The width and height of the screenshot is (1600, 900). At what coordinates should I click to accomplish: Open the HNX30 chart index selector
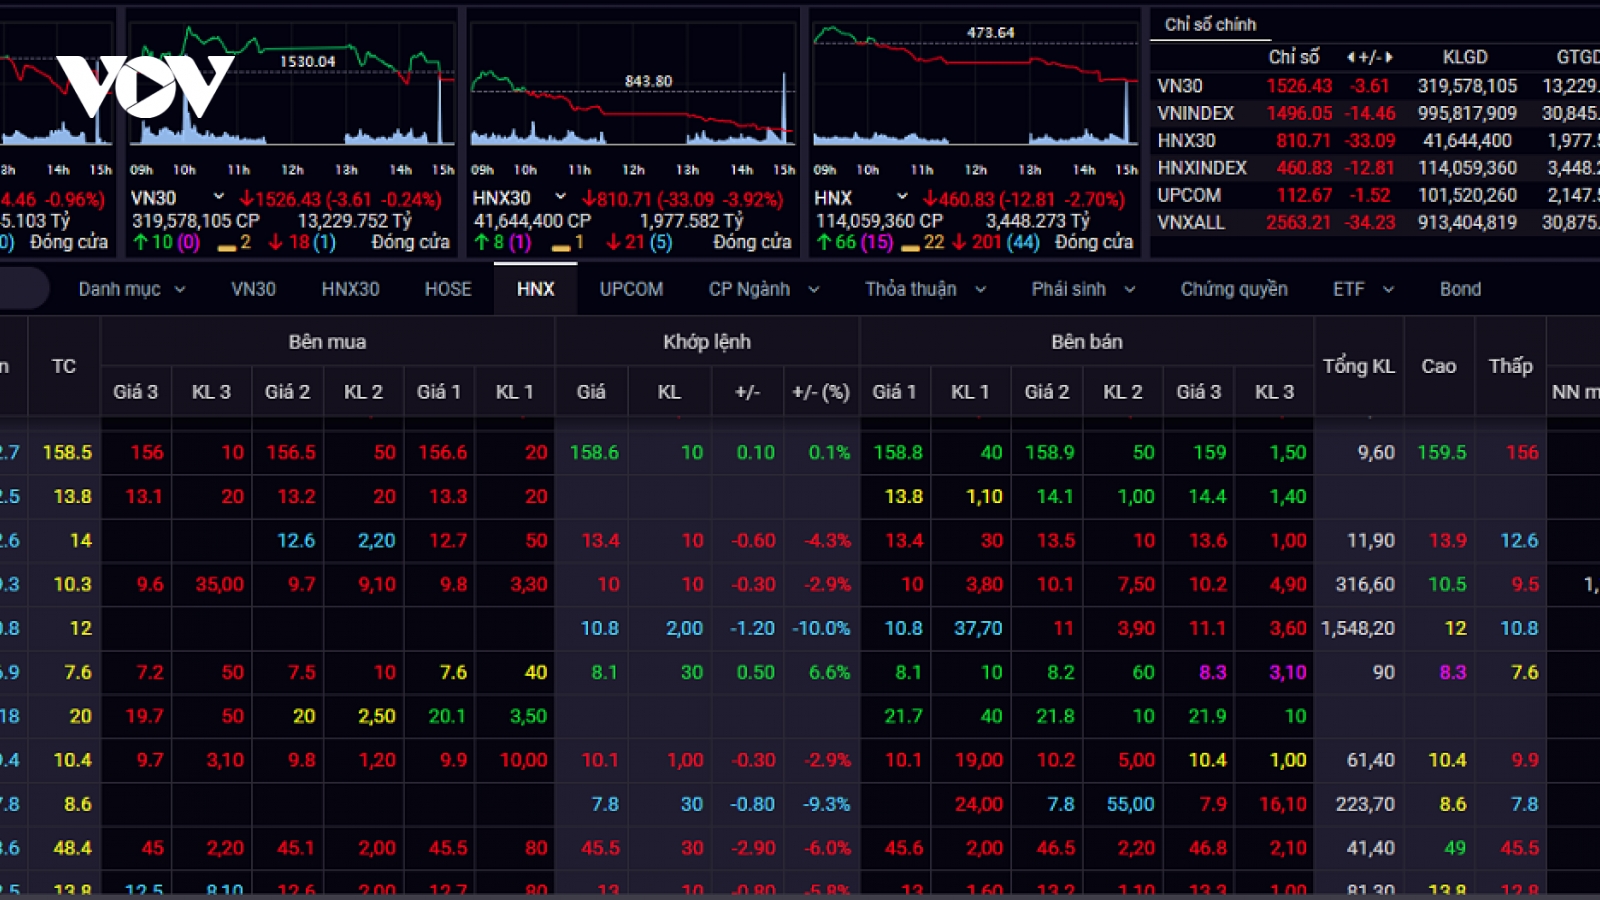[x=561, y=197]
